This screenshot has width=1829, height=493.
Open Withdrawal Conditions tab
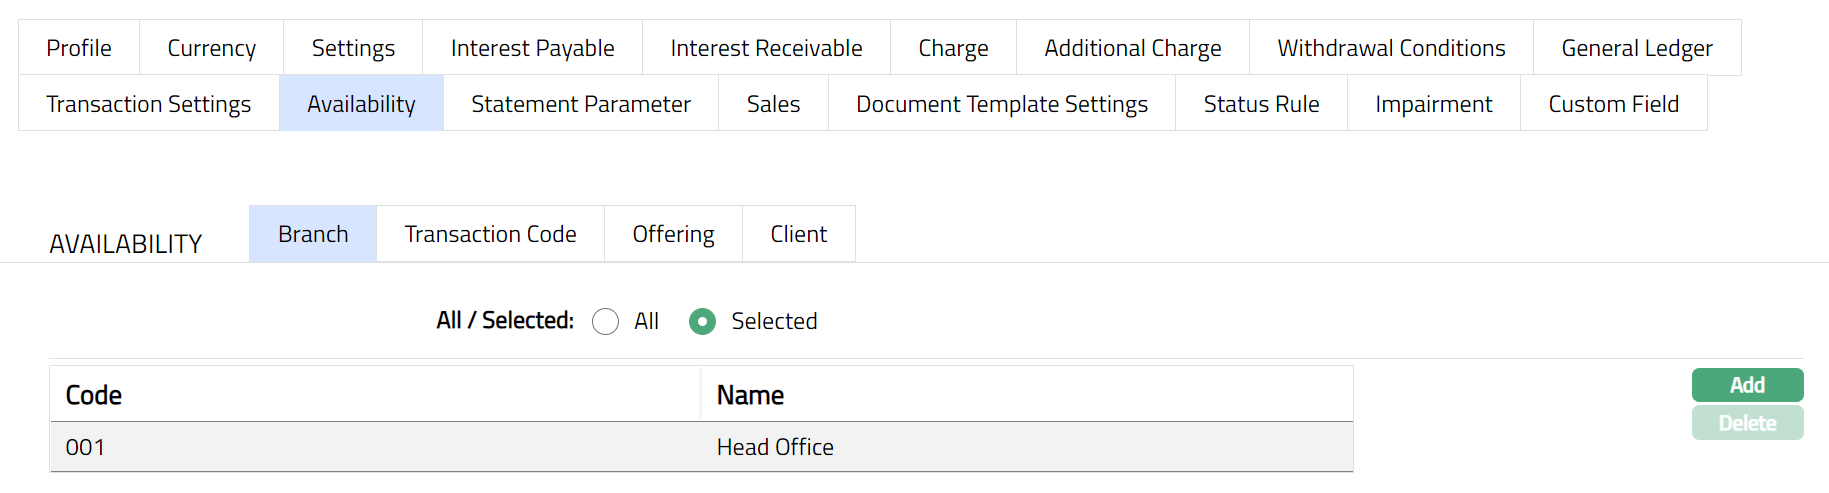(1391, 48)
